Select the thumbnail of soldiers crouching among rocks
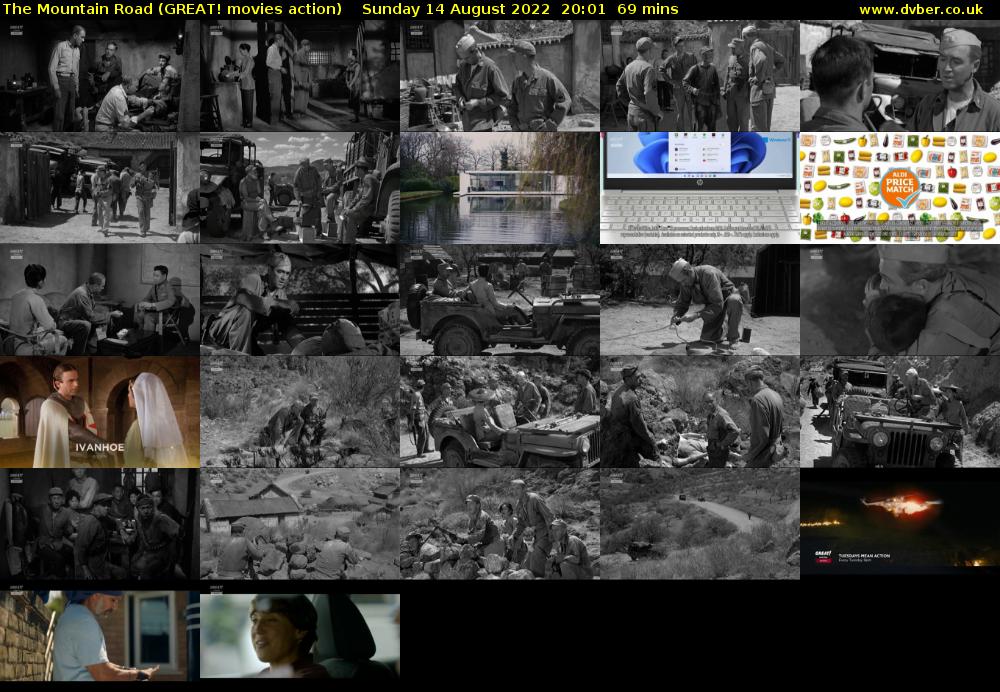The width and height of the screenshot is (1000, 692). tap(499, 524)
